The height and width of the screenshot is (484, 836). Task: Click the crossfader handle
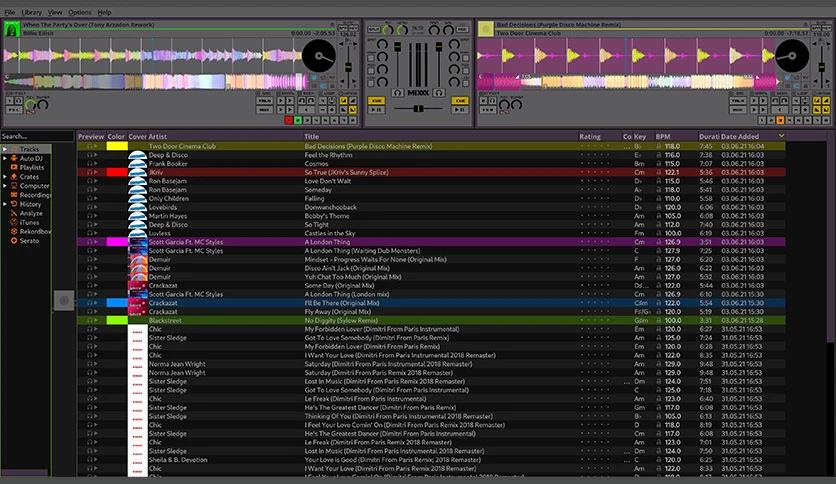tap(419, 109)
